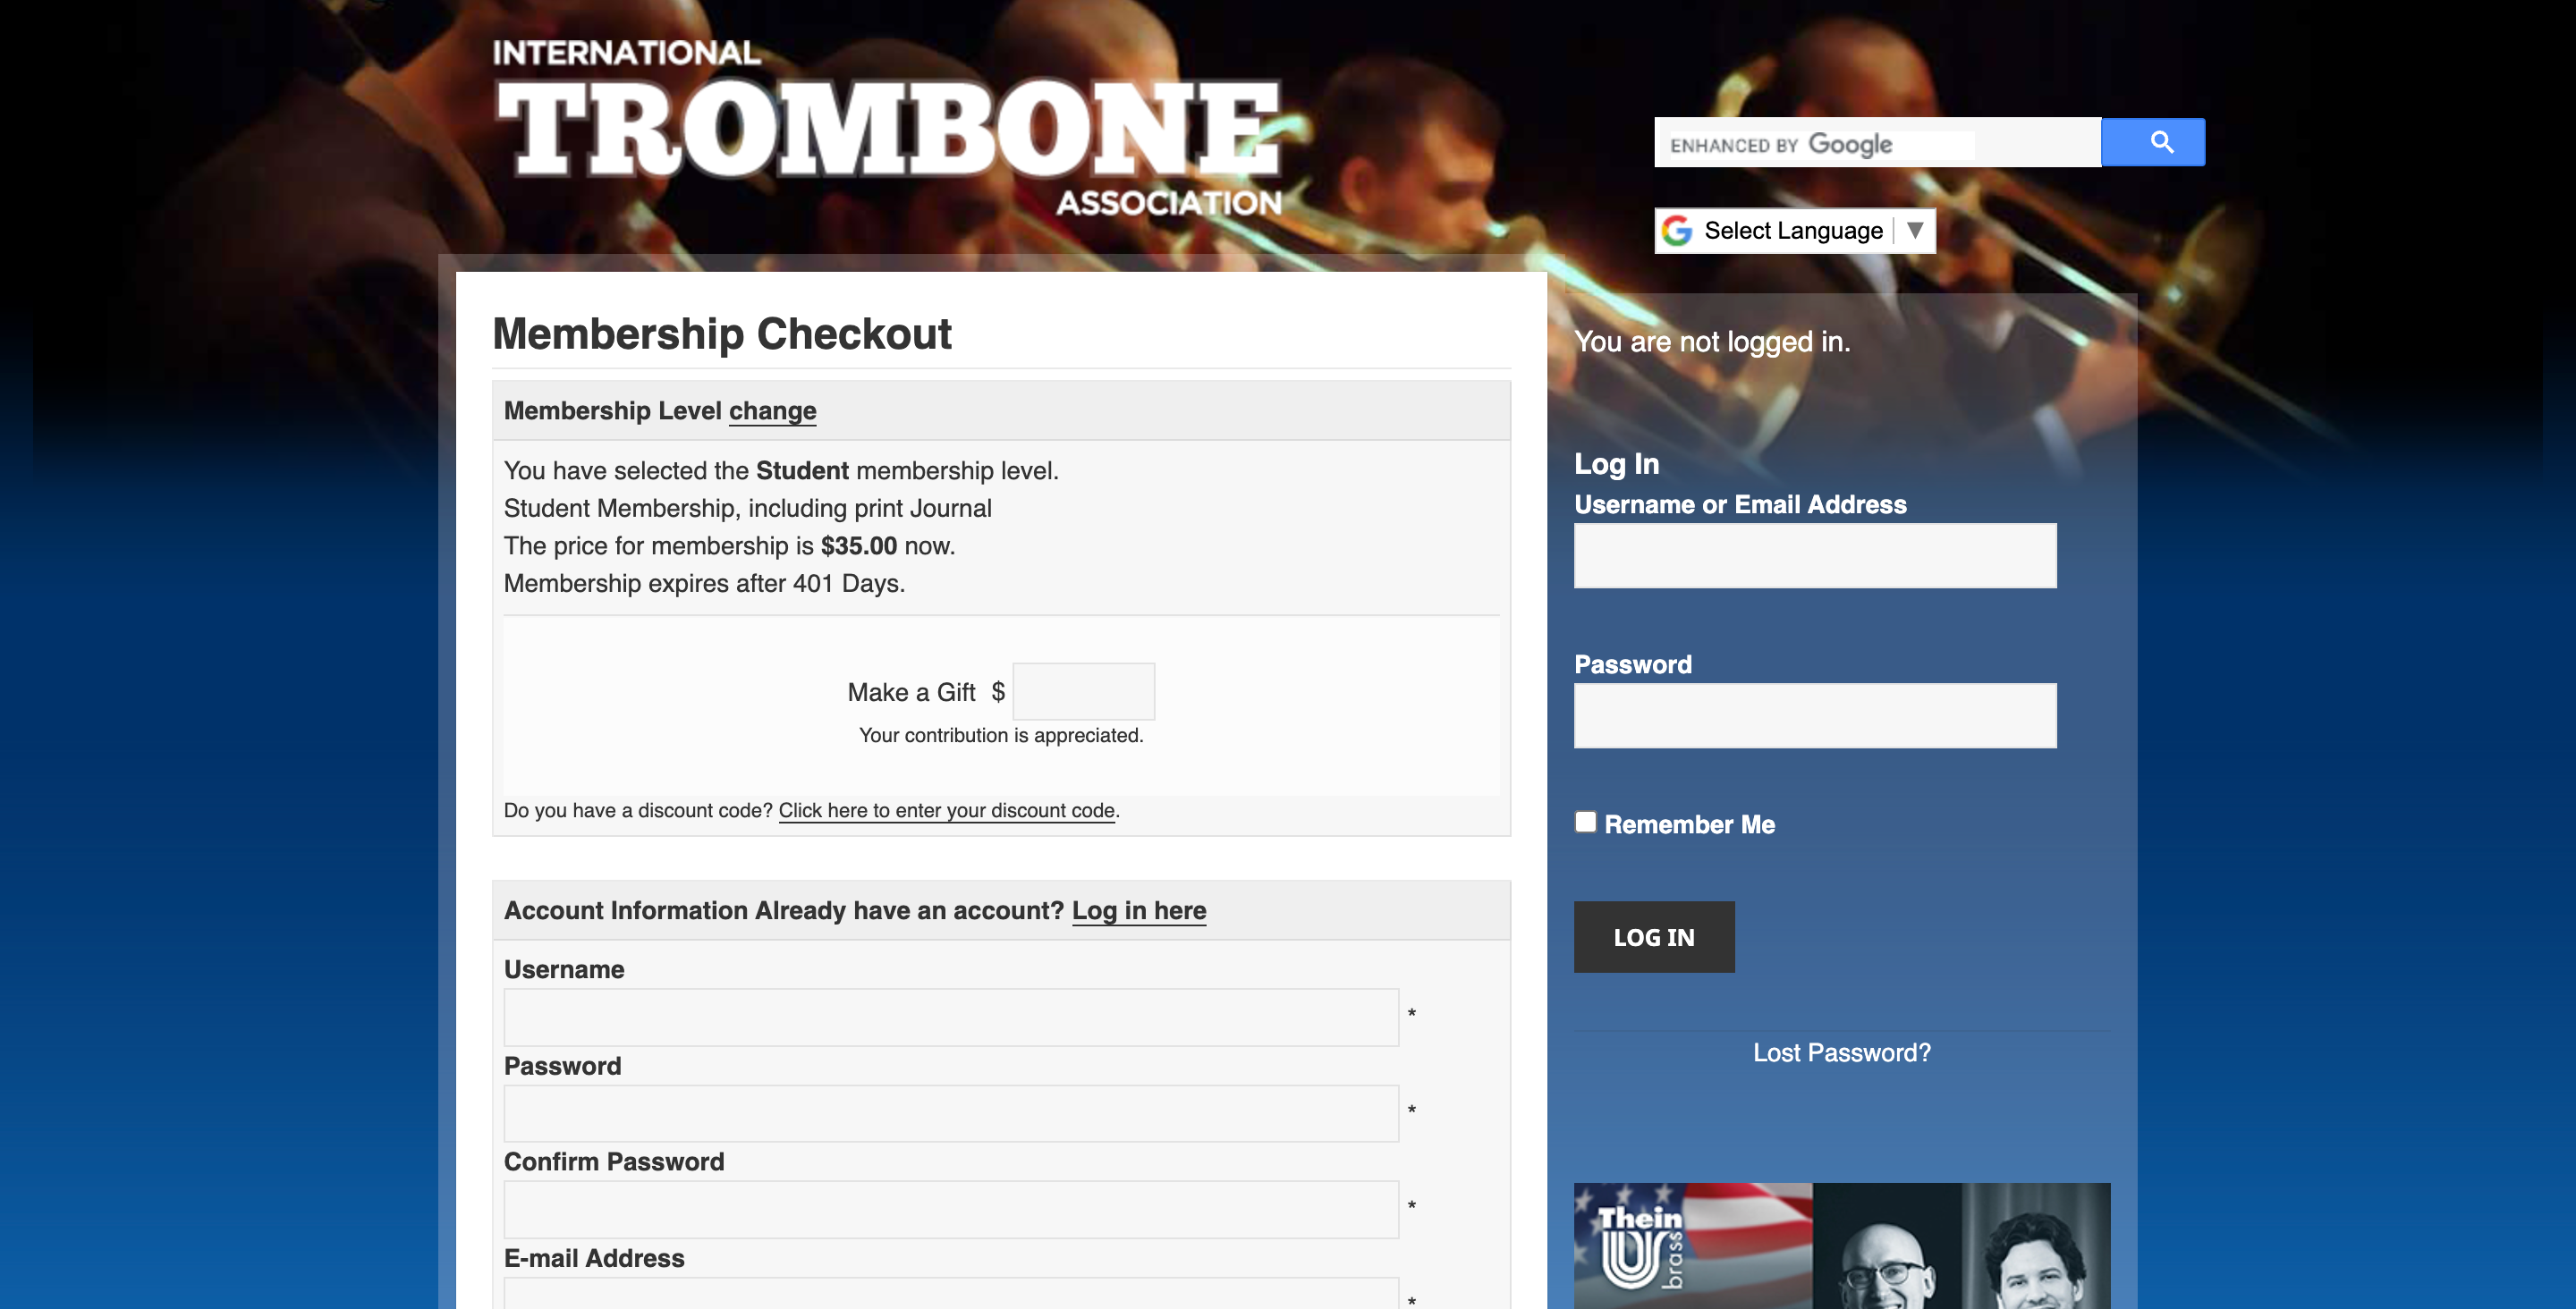Viewport: 2576px width, 1309px height.
Task: Enable Remember Me login toggle
Action: (x=1584, y=820)
